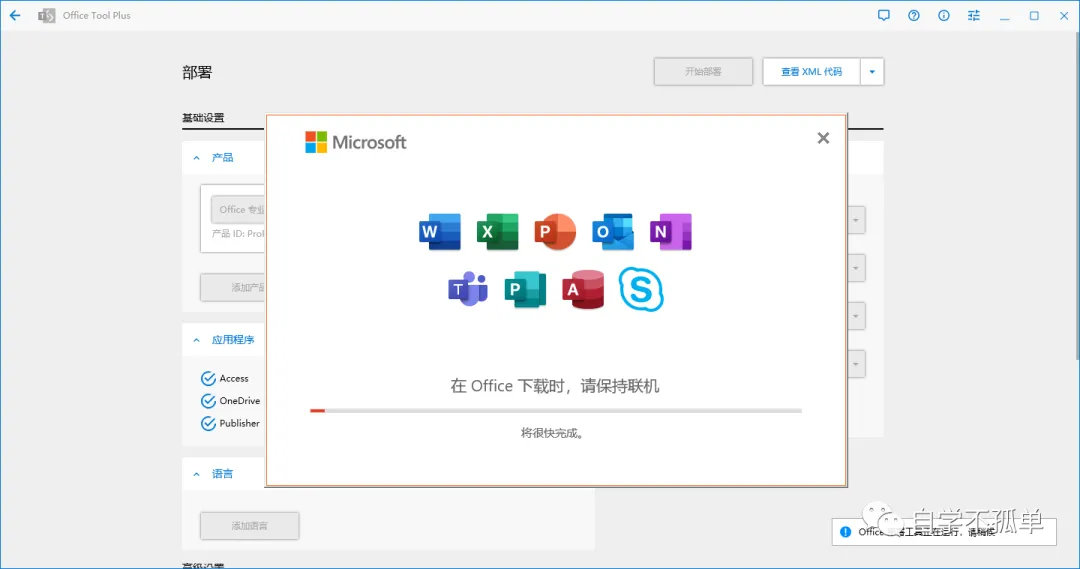Switch to the 基础设置 tab
The image size is (1080, 569).
[x=203, y=118]
